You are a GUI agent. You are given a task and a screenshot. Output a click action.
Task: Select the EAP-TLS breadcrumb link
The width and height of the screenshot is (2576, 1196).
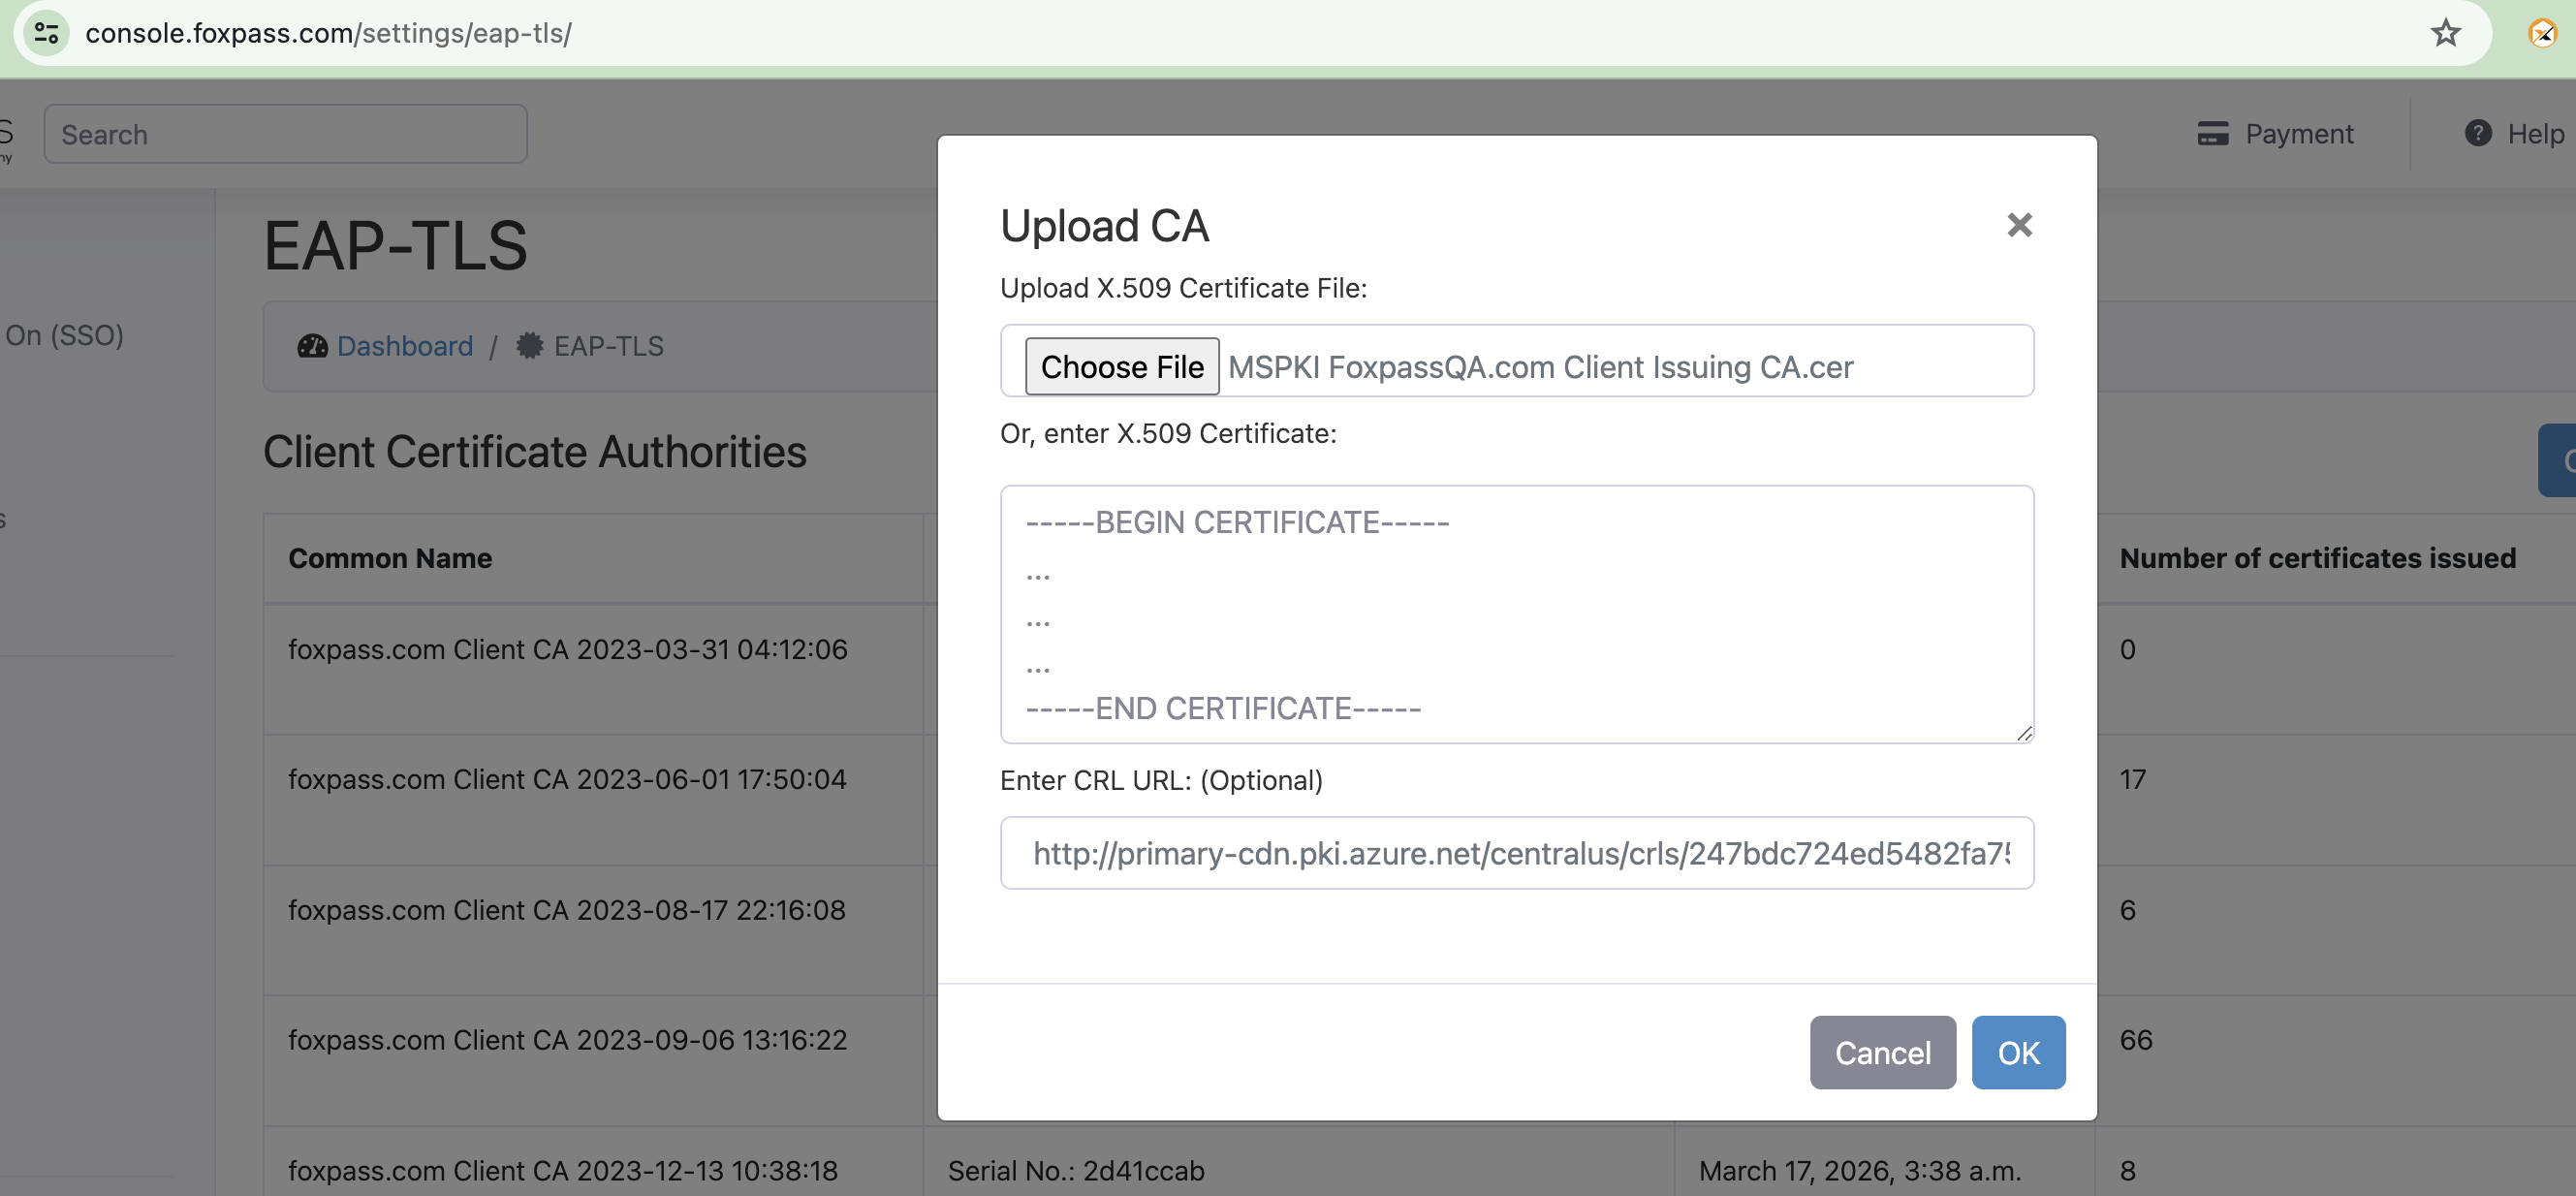pos(608,345)
